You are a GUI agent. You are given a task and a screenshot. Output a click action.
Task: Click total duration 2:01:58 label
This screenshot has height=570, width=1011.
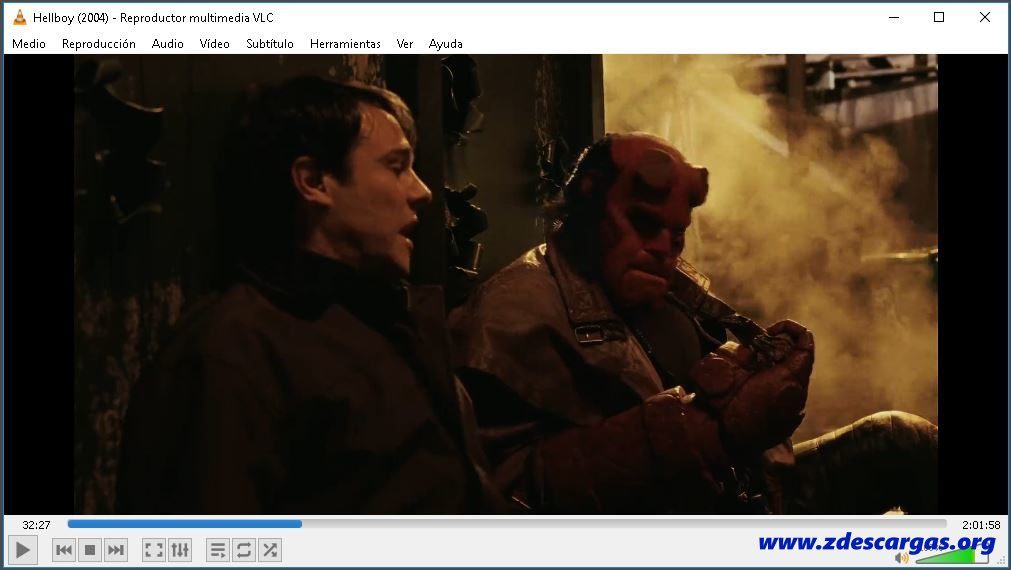(981, 525)
